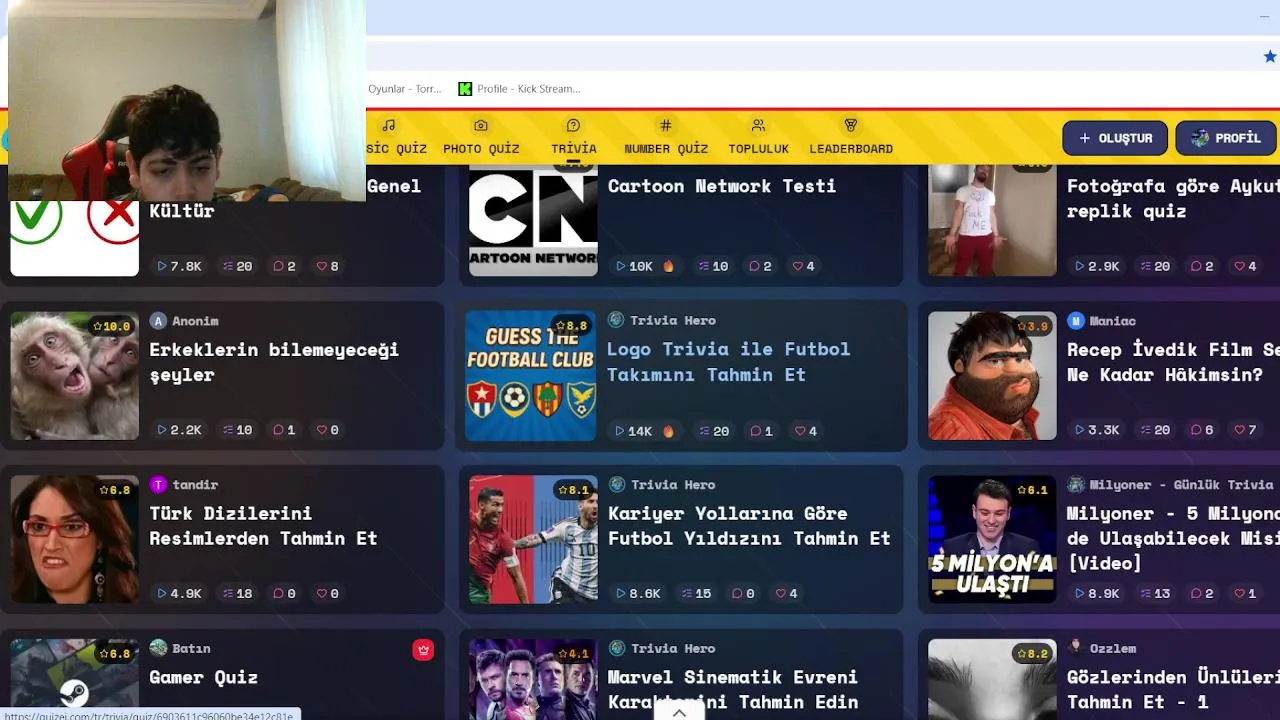
Task: Click the comment icon on Kariyer Yollarına card
Action: [737, 593]
